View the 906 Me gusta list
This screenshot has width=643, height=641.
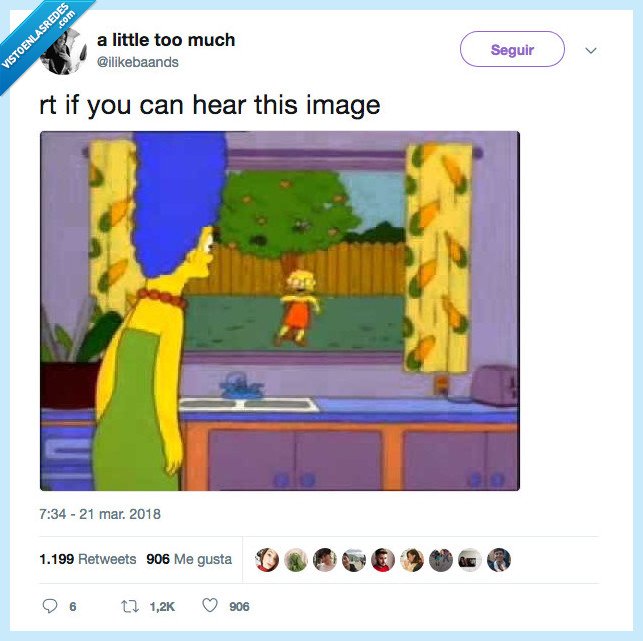click(x=189, y=559)
